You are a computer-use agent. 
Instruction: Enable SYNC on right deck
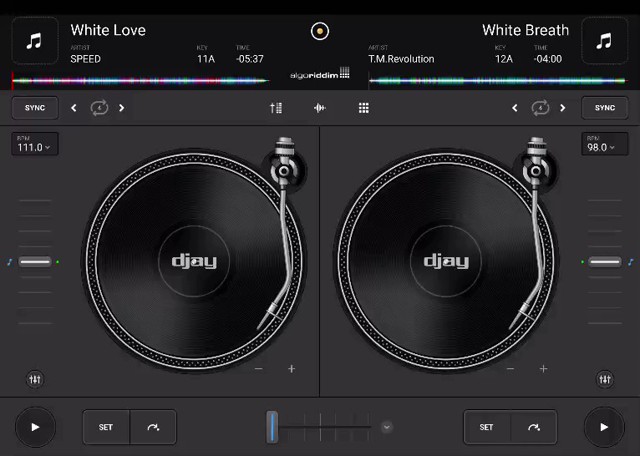[604, 108]
